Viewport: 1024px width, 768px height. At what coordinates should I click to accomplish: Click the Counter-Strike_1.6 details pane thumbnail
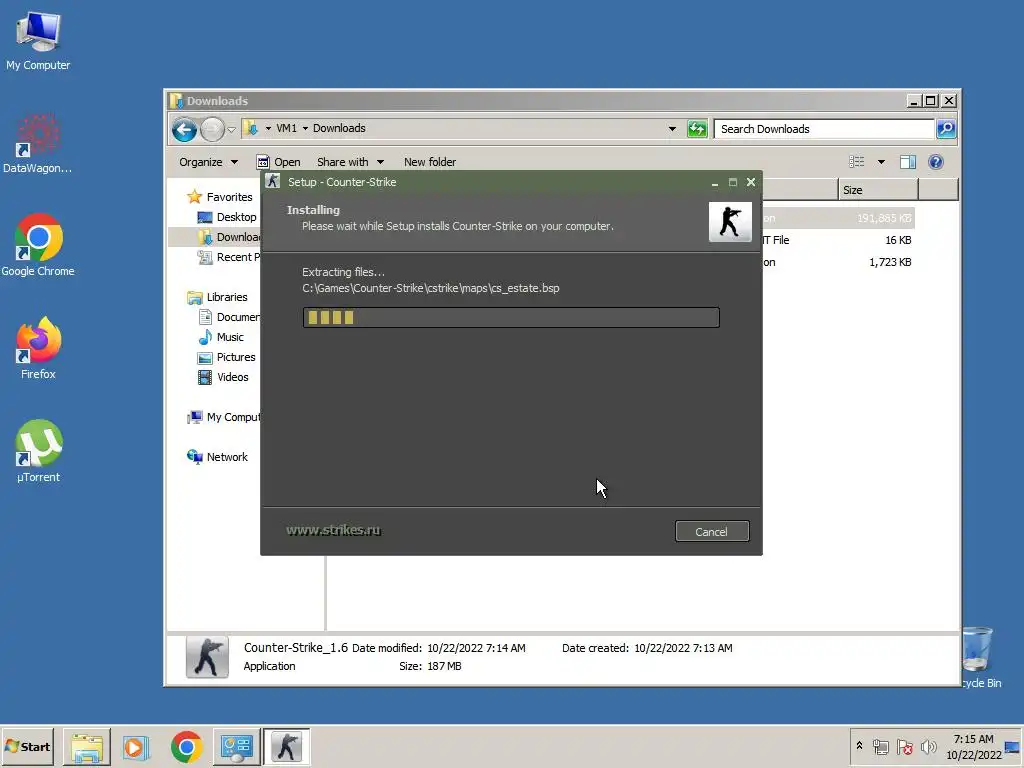pos(207,657)
